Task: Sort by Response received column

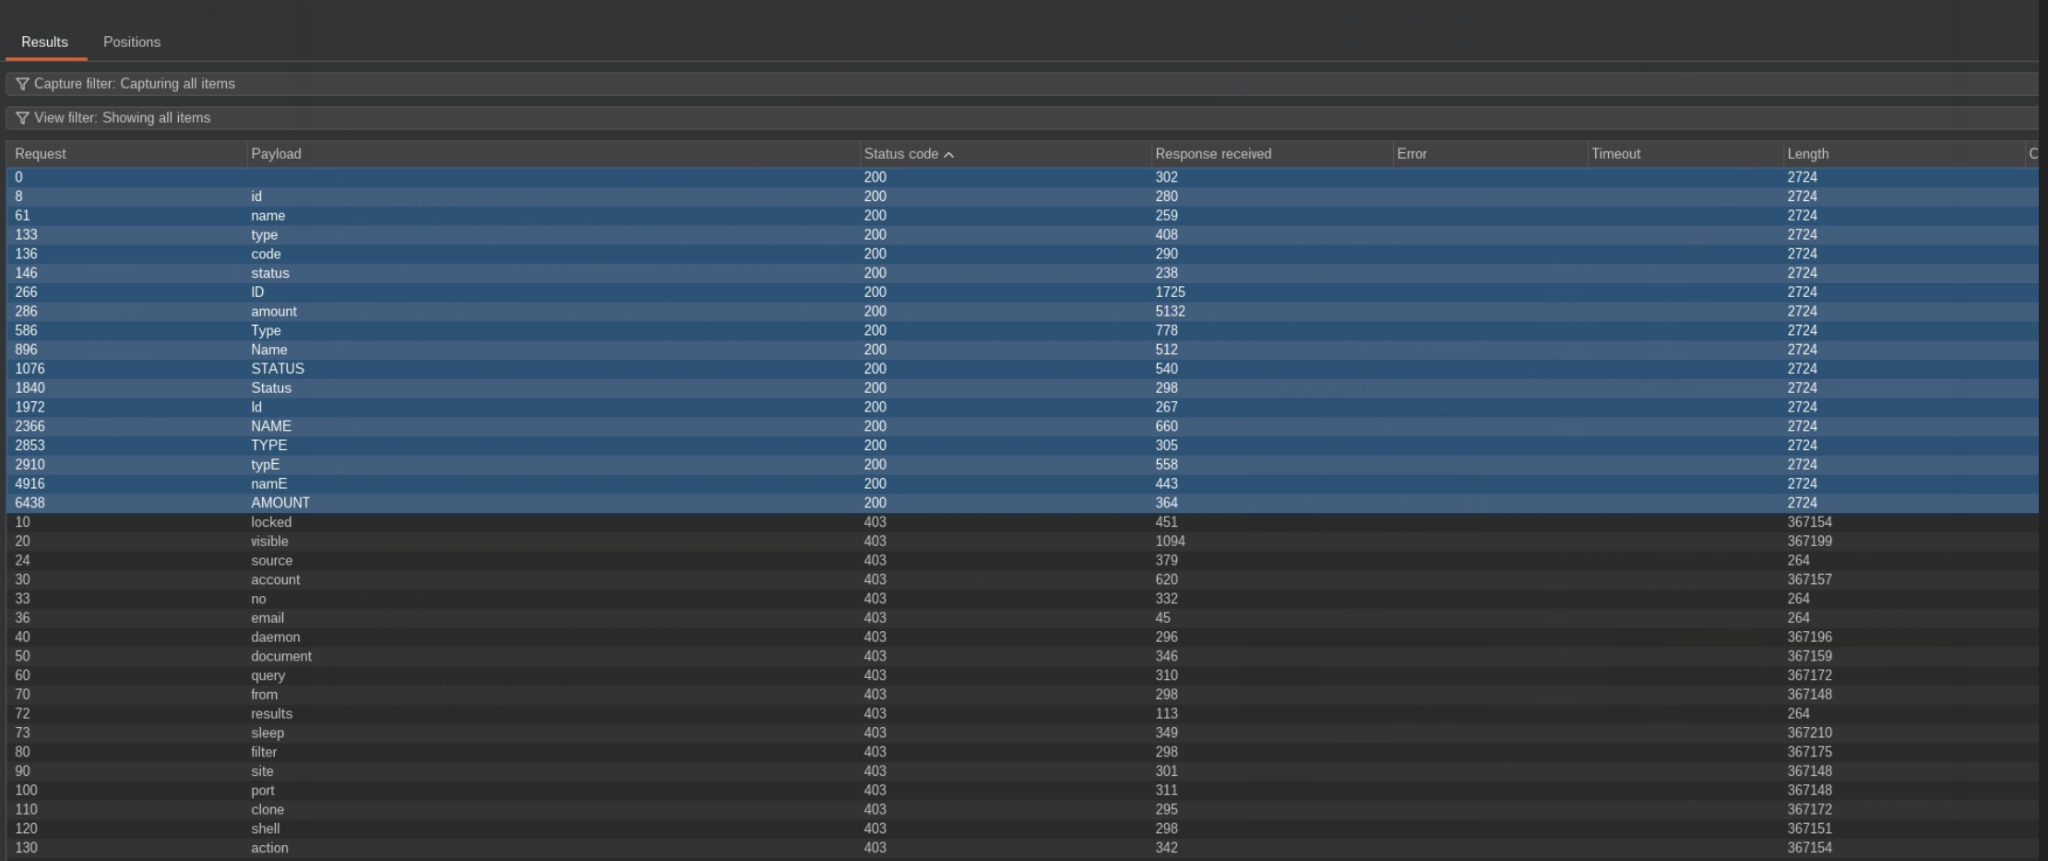Action: point(1213,154)
